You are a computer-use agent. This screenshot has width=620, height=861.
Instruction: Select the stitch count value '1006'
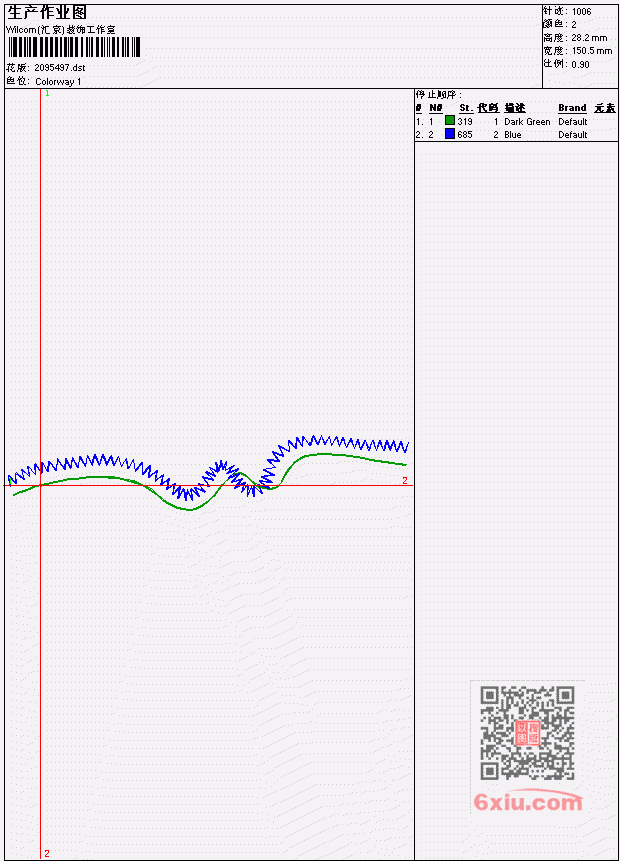tap(582, 12)
